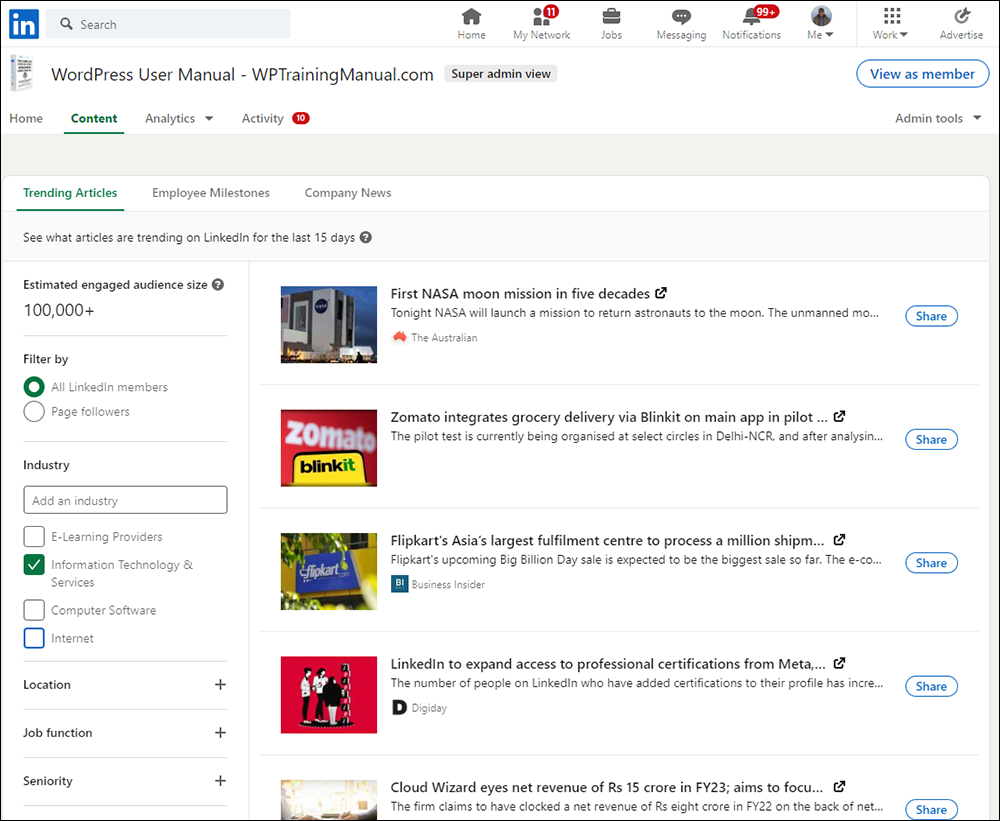The height and width of the screenshot is (821, 1000).
Task: Open the Flipkart sign thumbnail
Action: pos(328,572)
